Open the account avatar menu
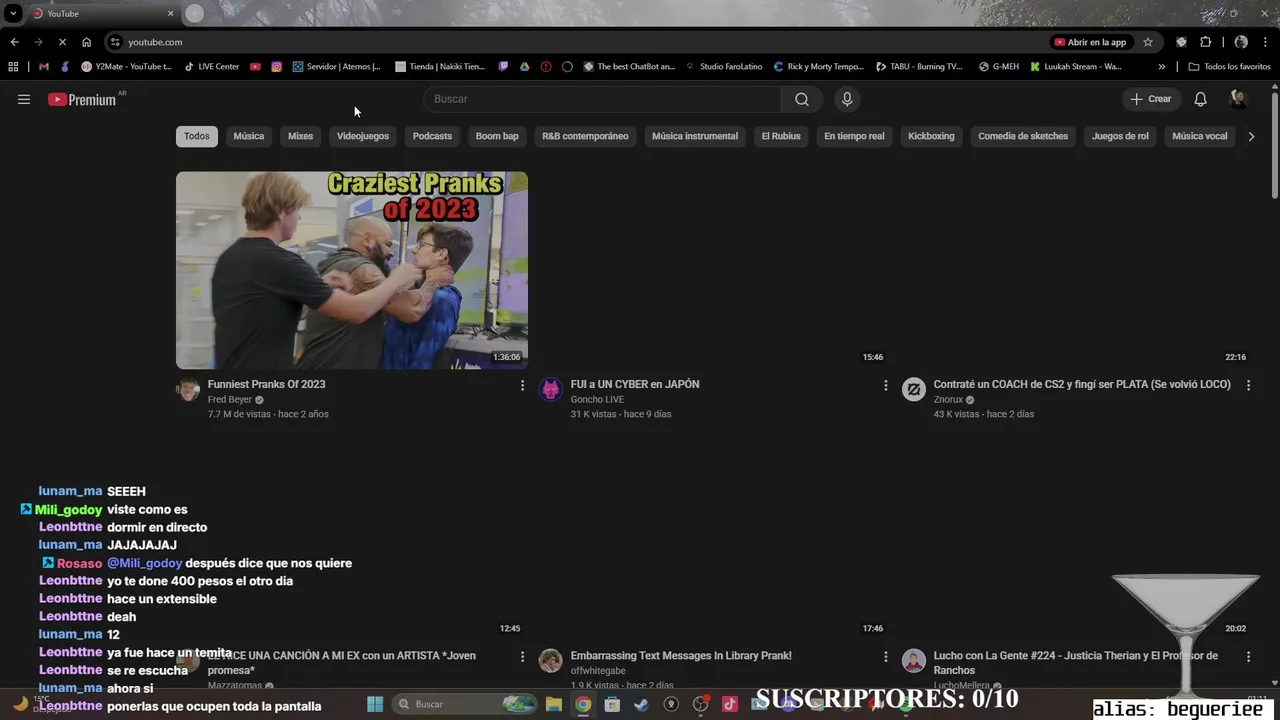Viewport: 1280px width, 720px height. tap(1238, 99)
